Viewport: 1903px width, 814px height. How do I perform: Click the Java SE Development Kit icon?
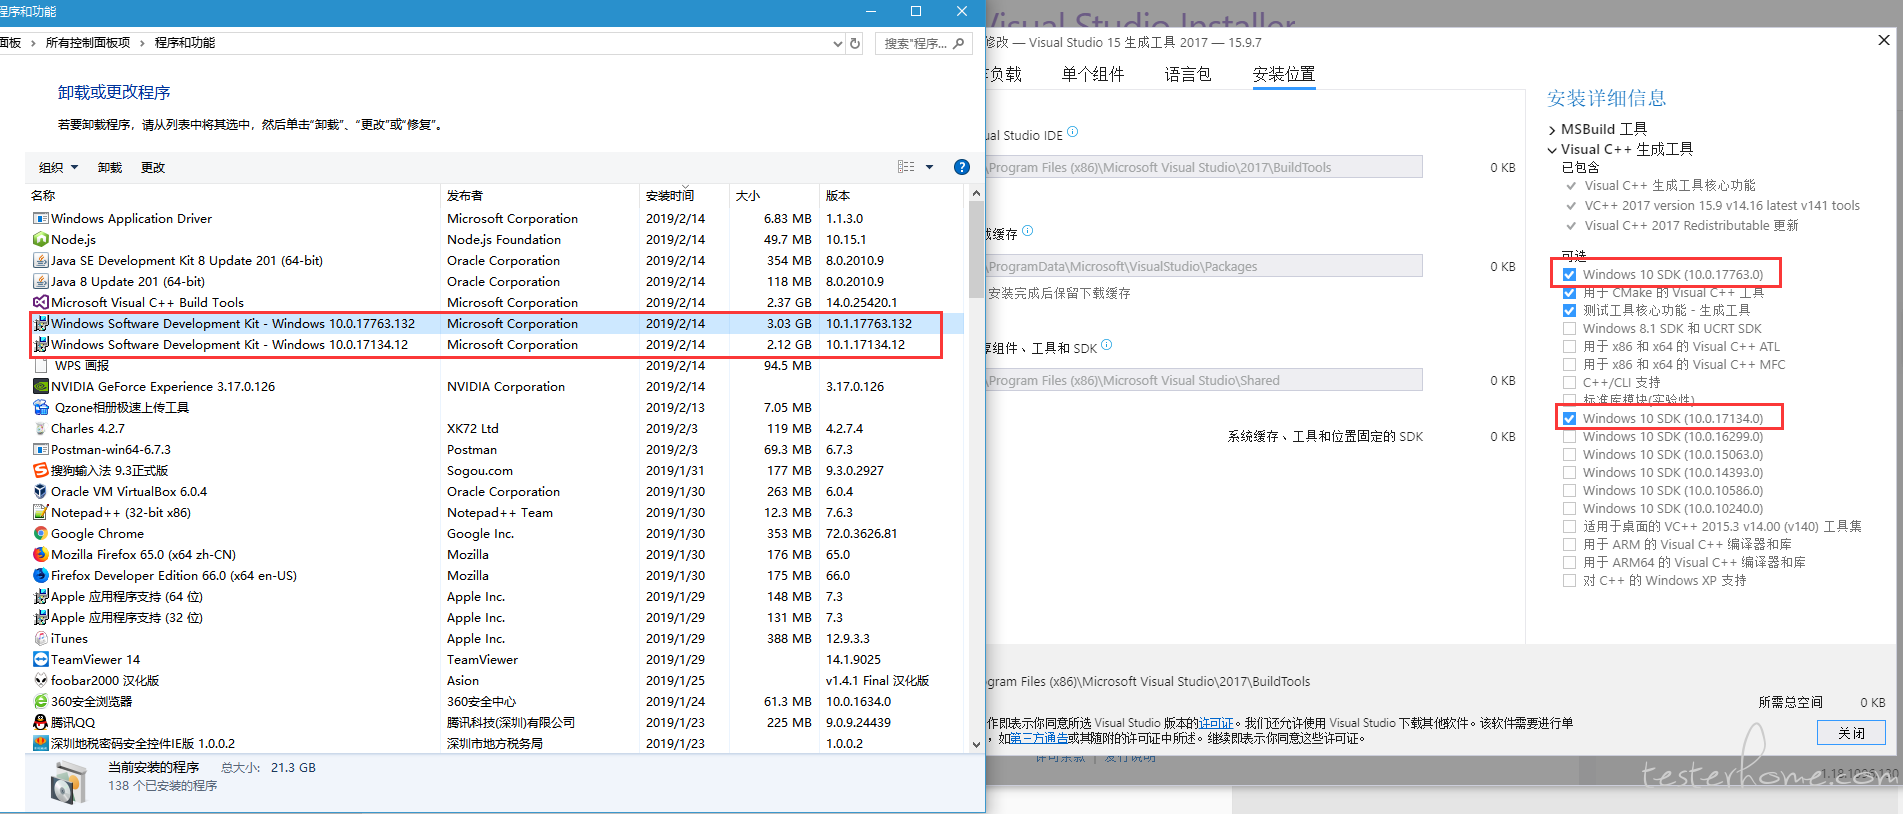coord(41,260)
